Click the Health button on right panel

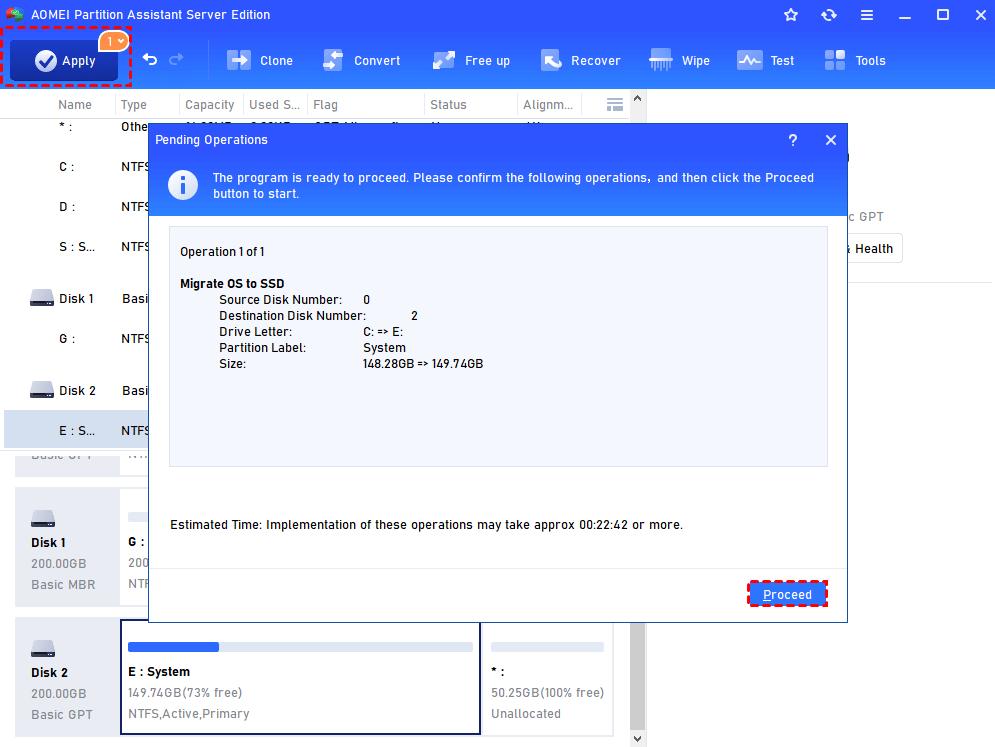pos(873,249)
